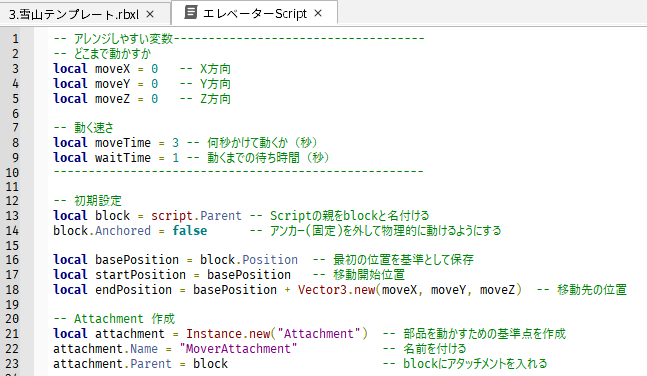Click line number 10 in gutter
647x376 pixels.
(12, 173)
